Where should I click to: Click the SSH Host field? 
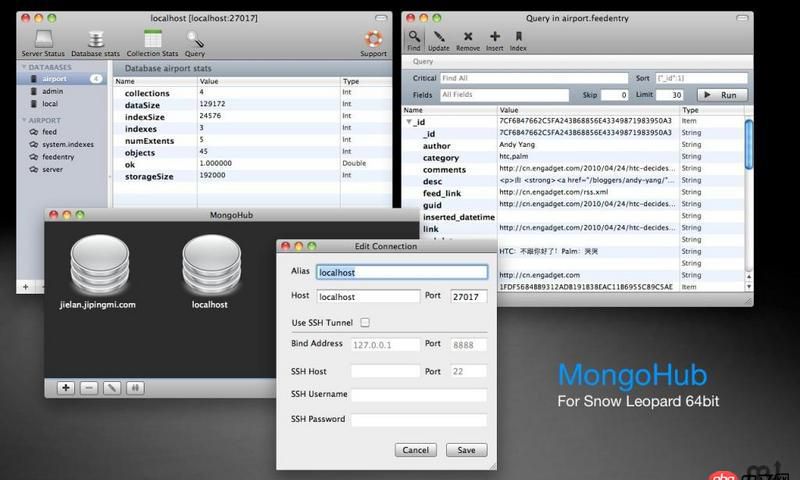(x=386, y=371)
